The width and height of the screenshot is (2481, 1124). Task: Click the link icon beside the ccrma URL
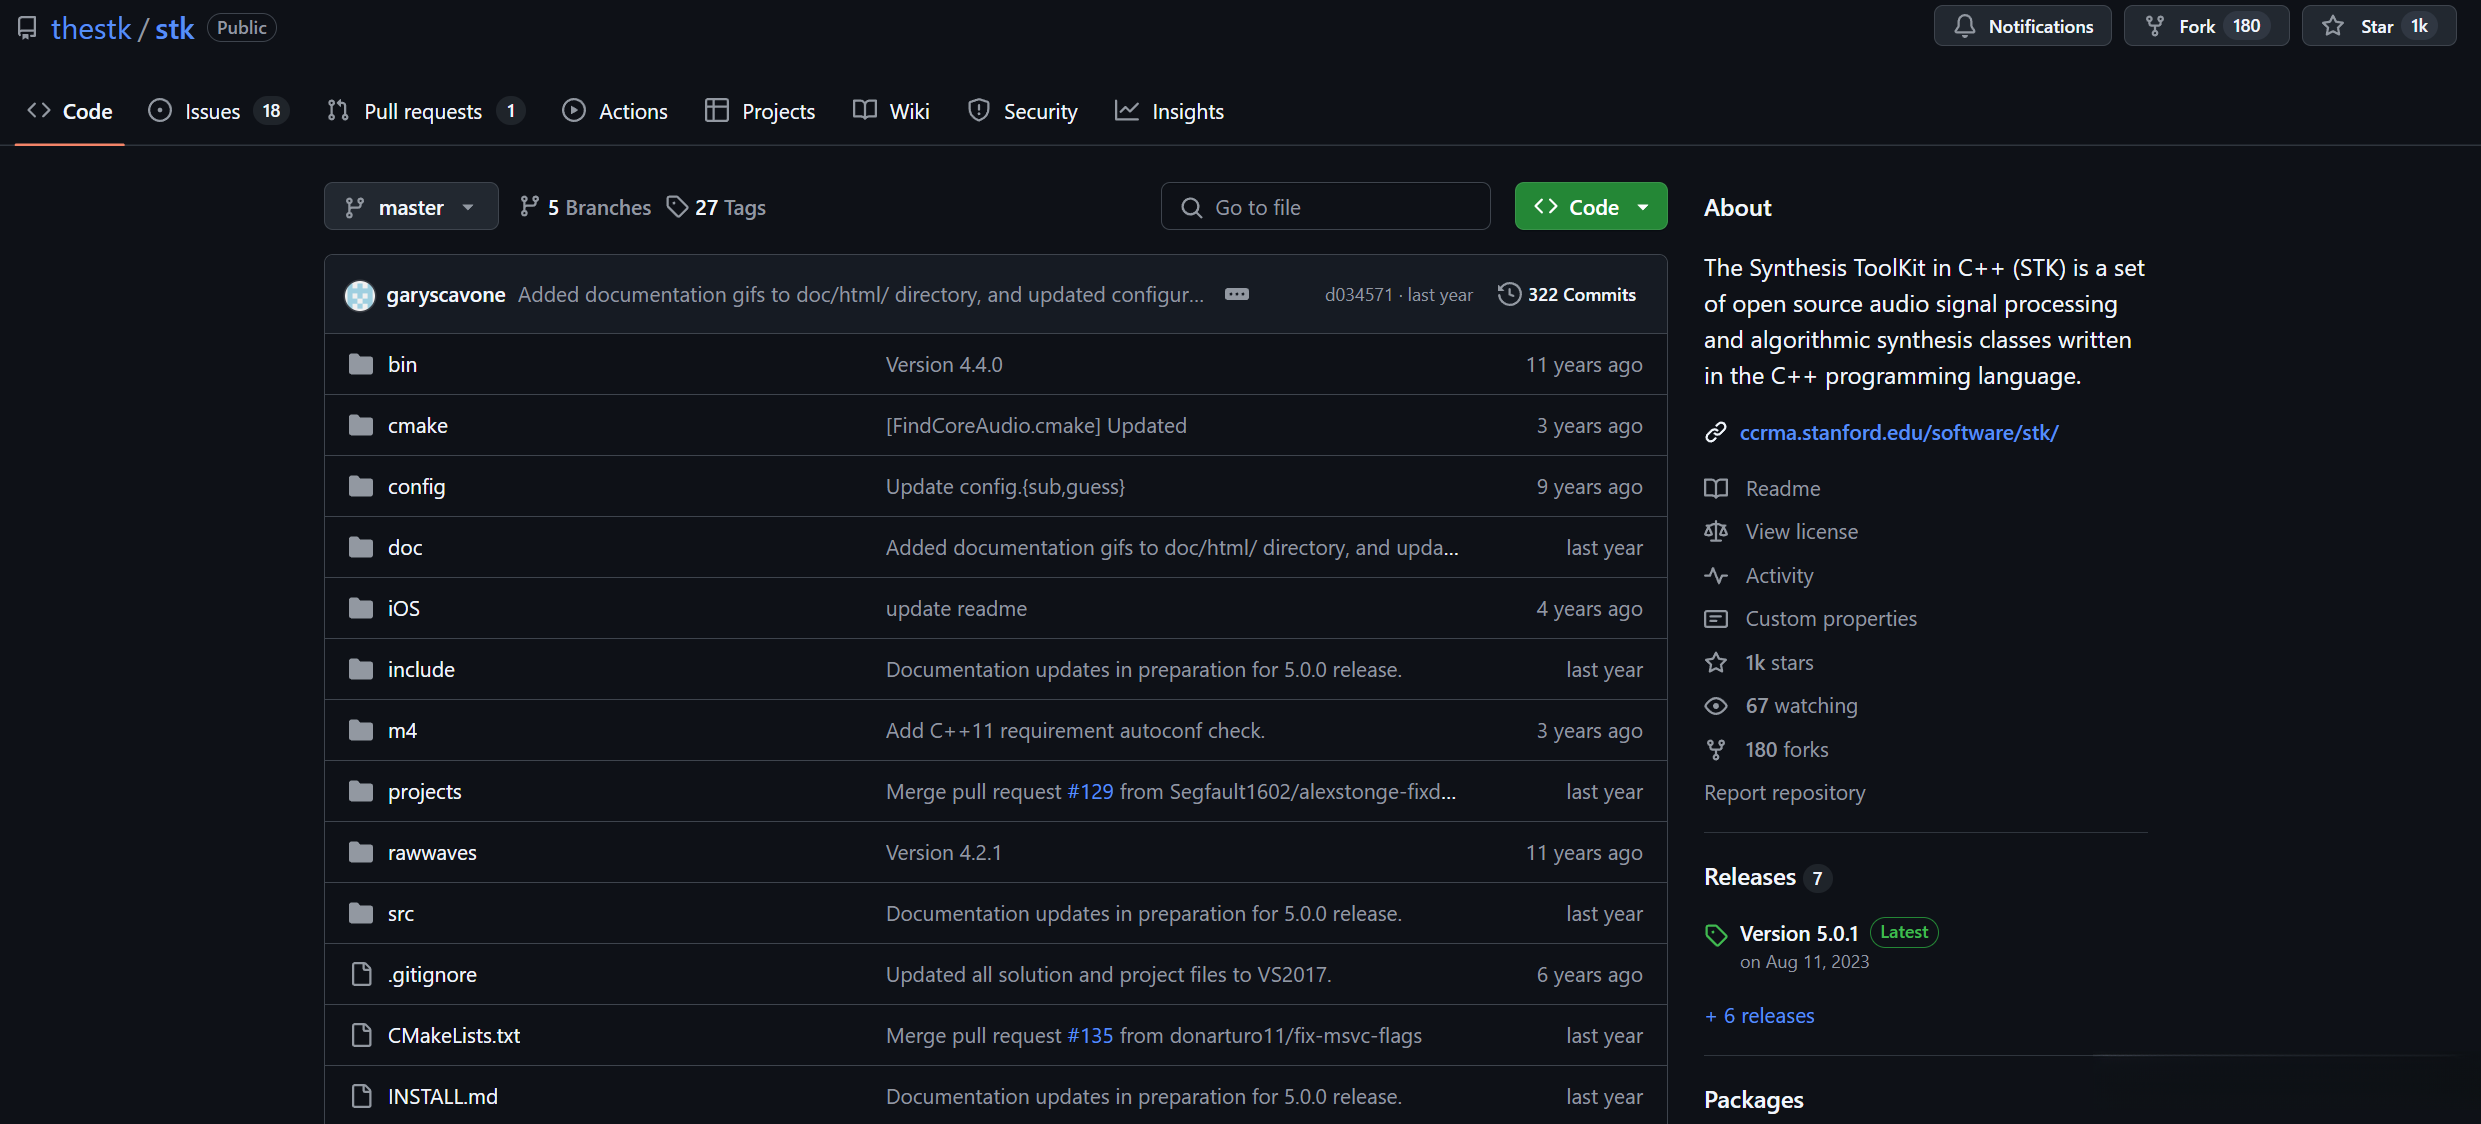click(1716, 433)
